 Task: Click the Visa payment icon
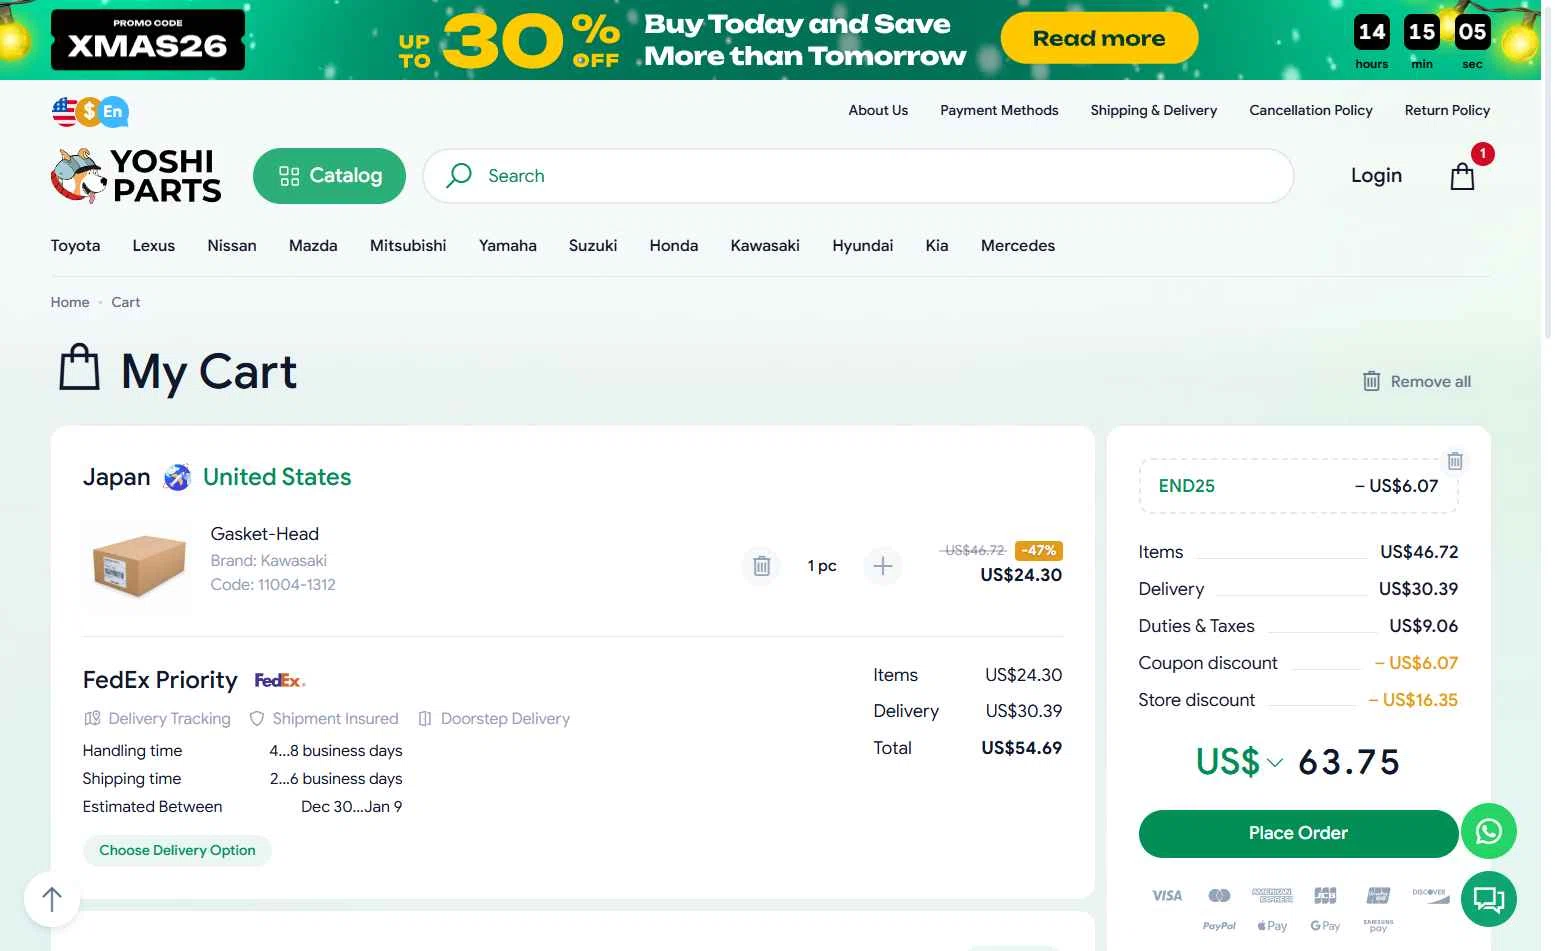click(1167, 896)
